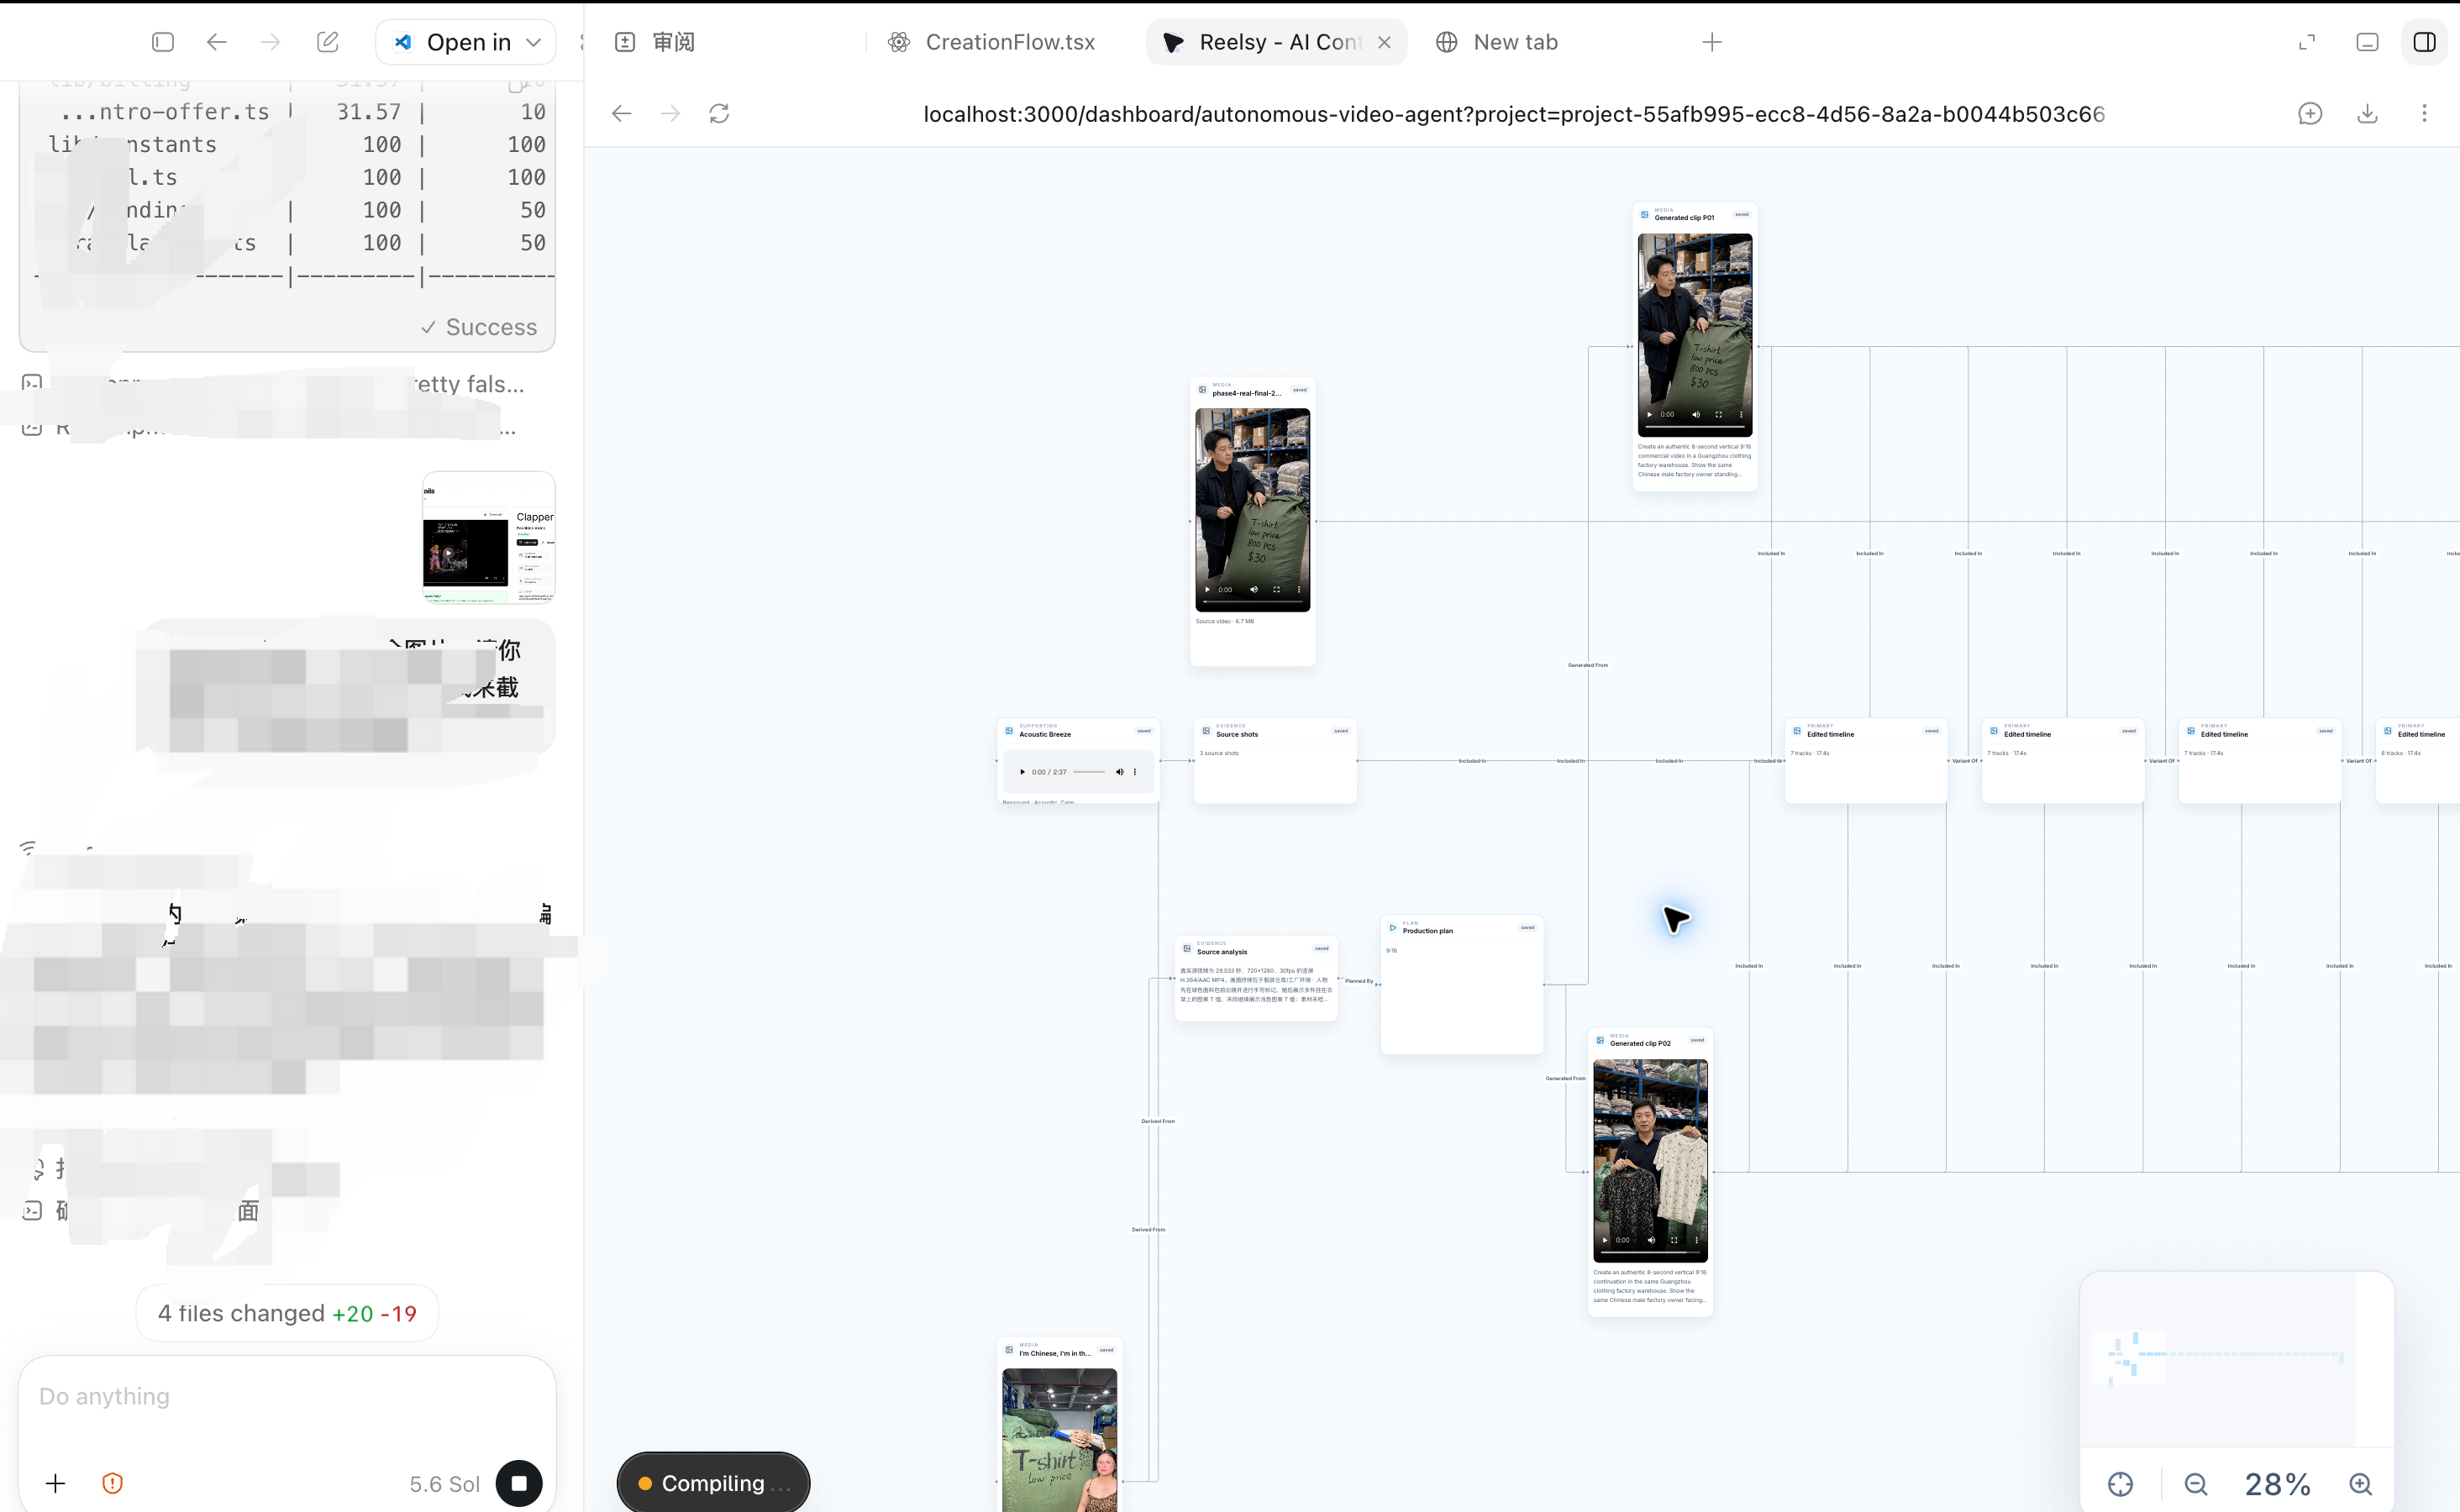Reload the localhost page
Viewport: 2460px width, 1512px height.
[x=719, y=113]
